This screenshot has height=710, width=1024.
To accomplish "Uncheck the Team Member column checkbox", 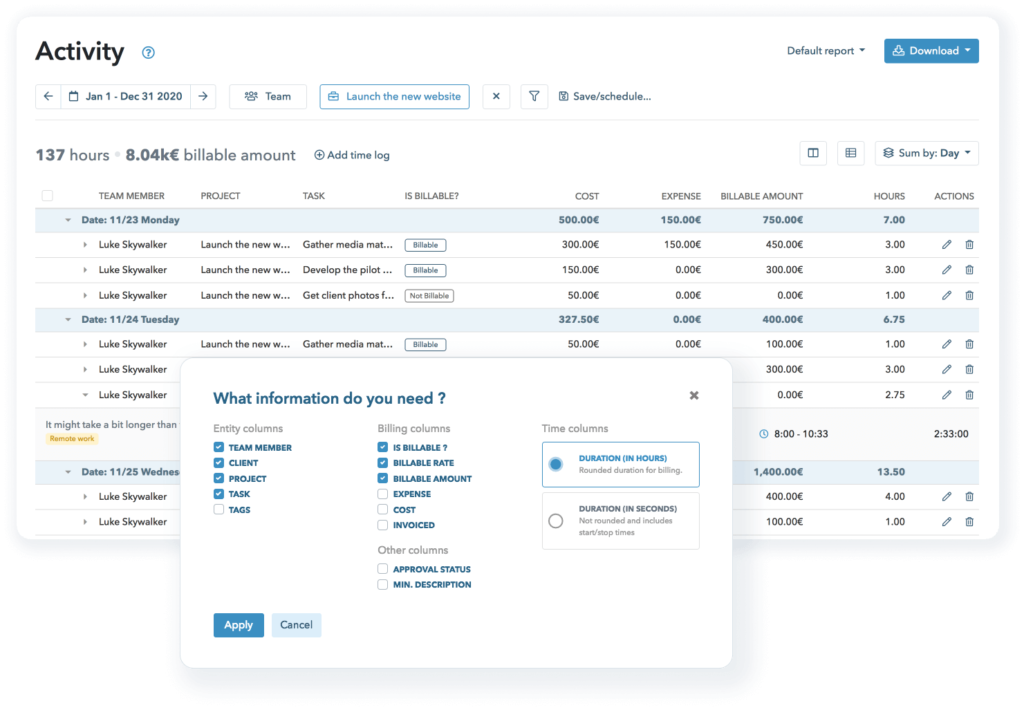I will click(219, 447).
